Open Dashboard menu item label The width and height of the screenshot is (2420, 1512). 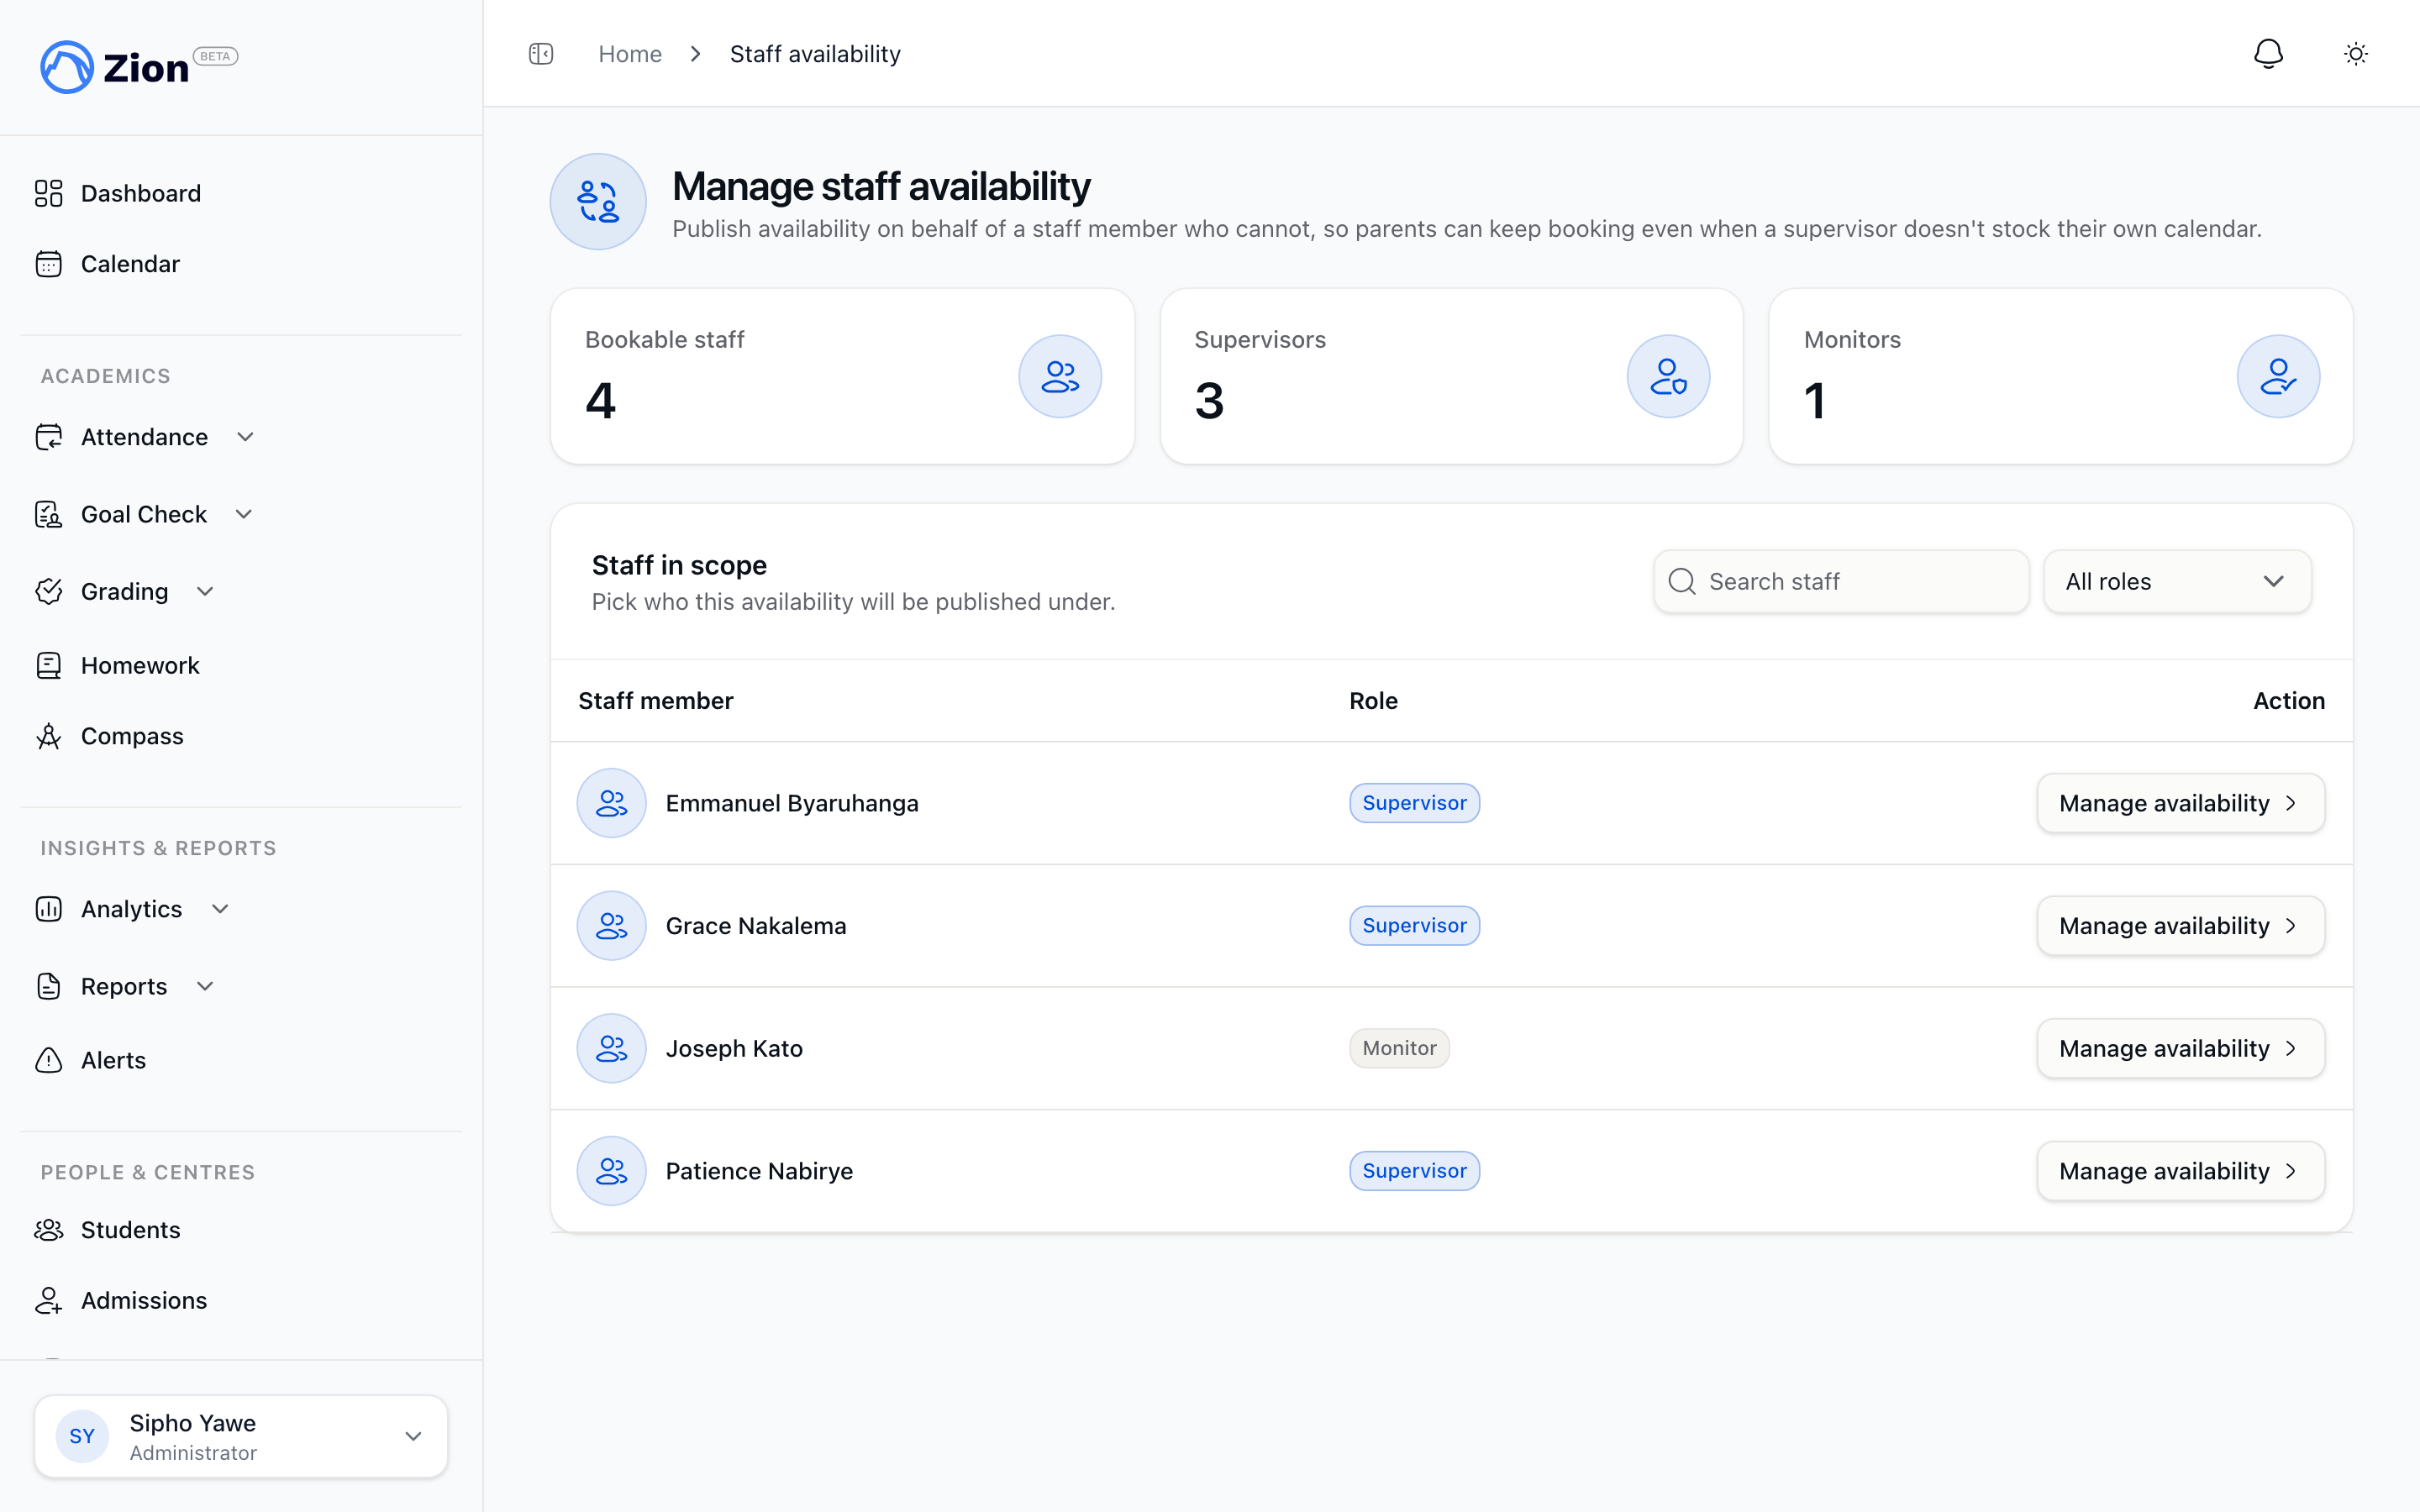pyautogui.click(x=141, y=193)
